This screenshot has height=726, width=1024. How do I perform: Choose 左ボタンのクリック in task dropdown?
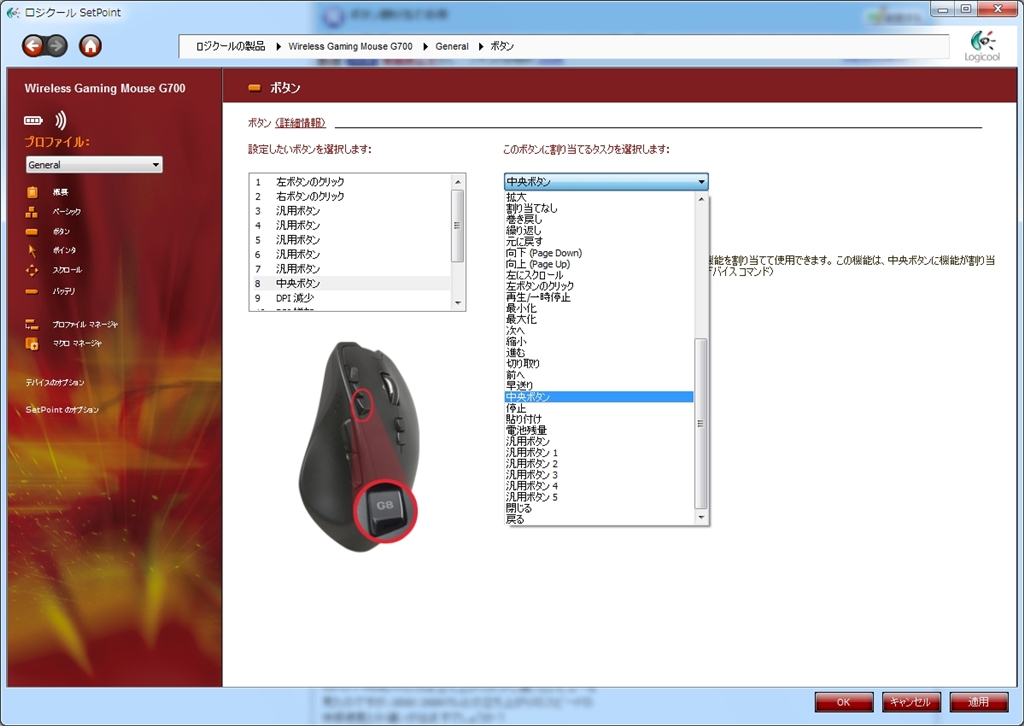coord(599,286)
